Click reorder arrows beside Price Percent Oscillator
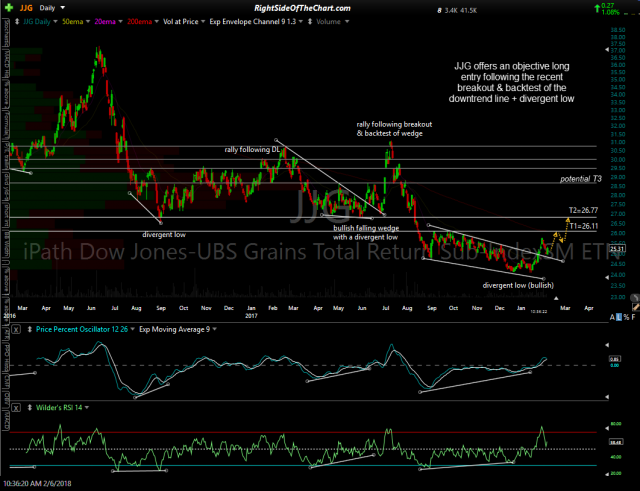Viewport: 640px width, 491px height. [30, 329]
